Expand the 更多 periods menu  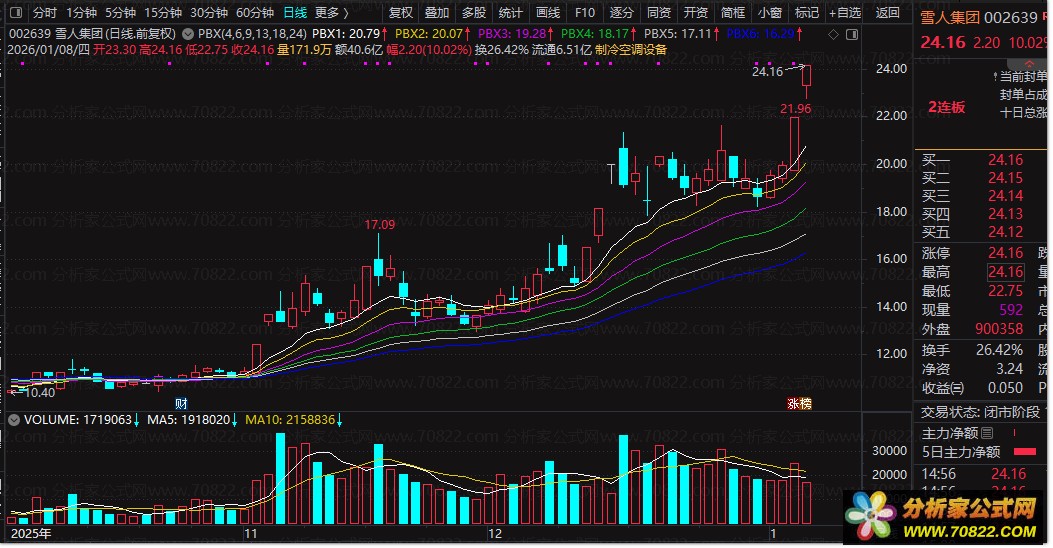[x=332, y=12]
